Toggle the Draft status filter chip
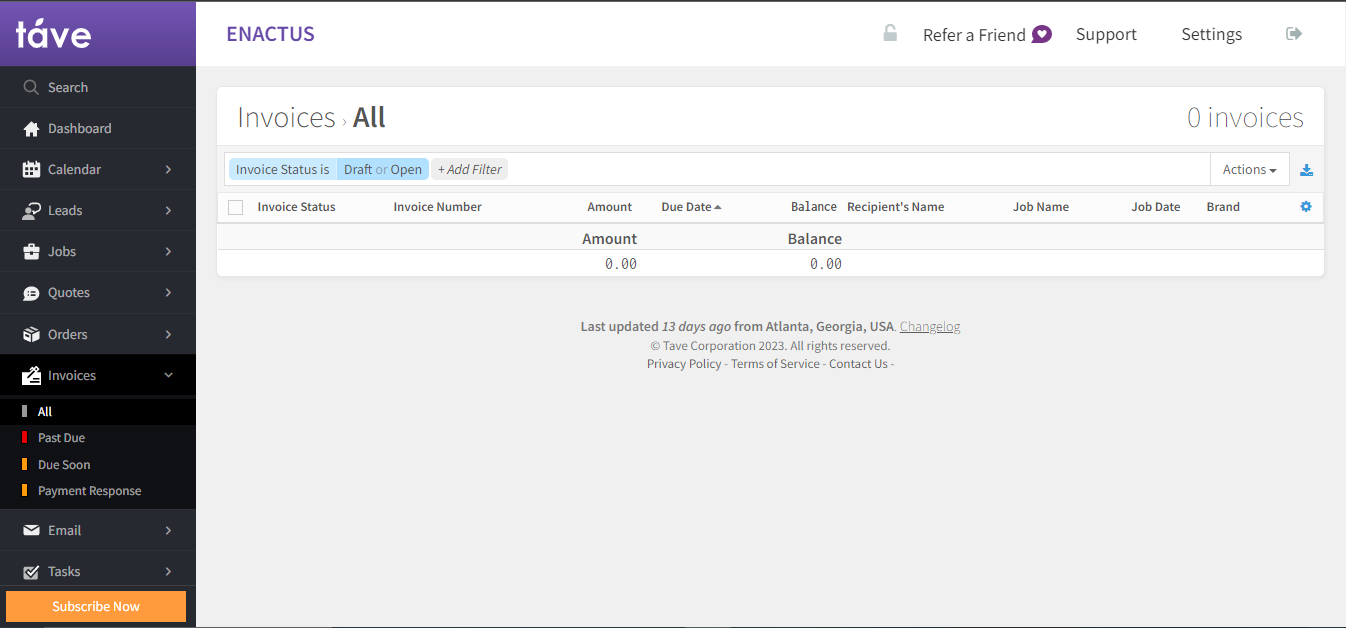The width and height of the screenshot is (1346, 628). tap(356, 169)
